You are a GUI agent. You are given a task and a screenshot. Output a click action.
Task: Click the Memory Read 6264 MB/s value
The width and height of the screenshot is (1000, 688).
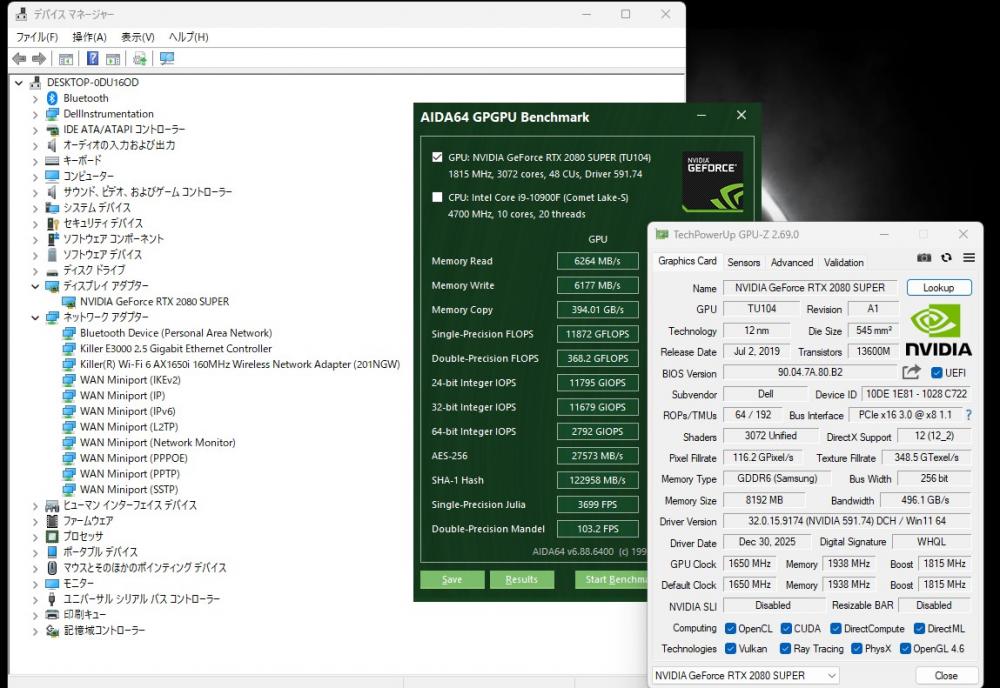pos(598,261)
